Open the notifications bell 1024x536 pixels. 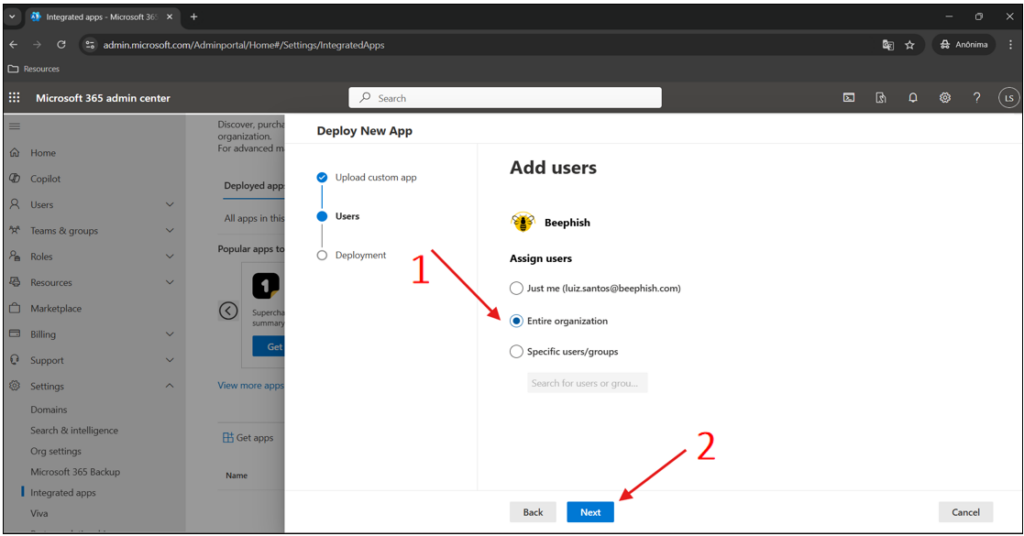point(912,98)
